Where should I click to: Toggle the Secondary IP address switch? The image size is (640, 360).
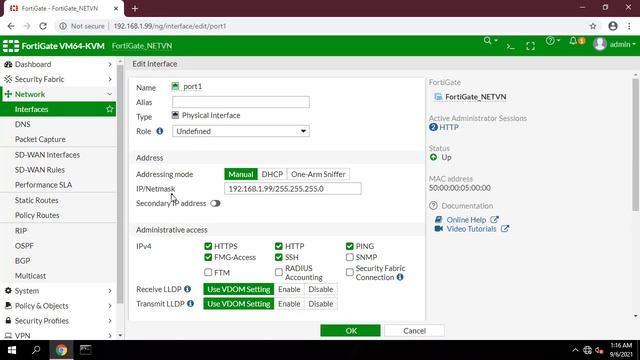[215, 203]
